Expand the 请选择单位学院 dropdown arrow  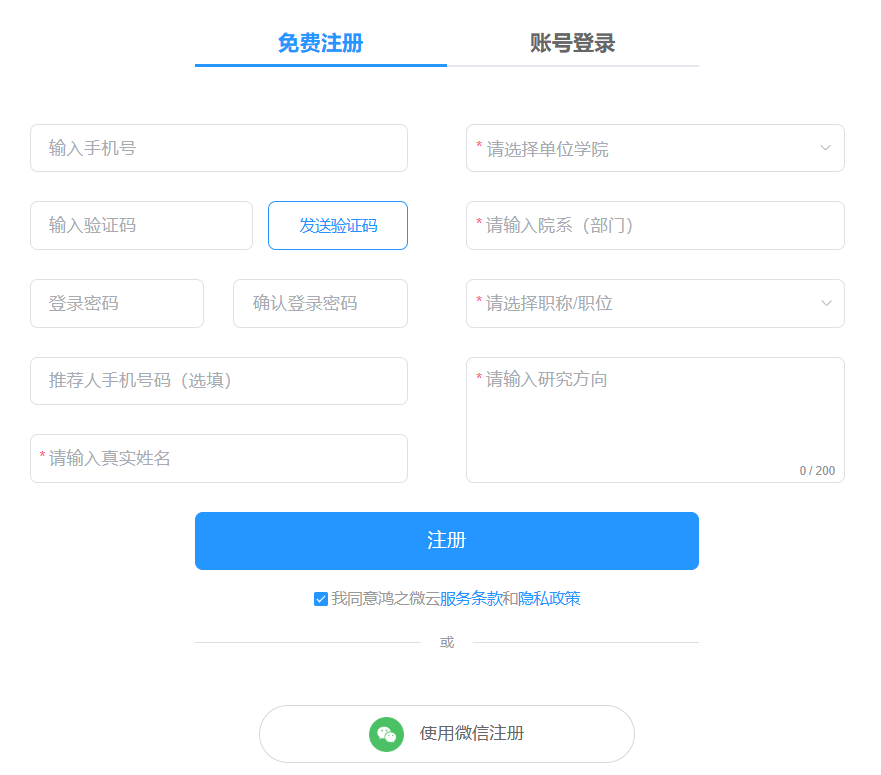coord(825,148)
